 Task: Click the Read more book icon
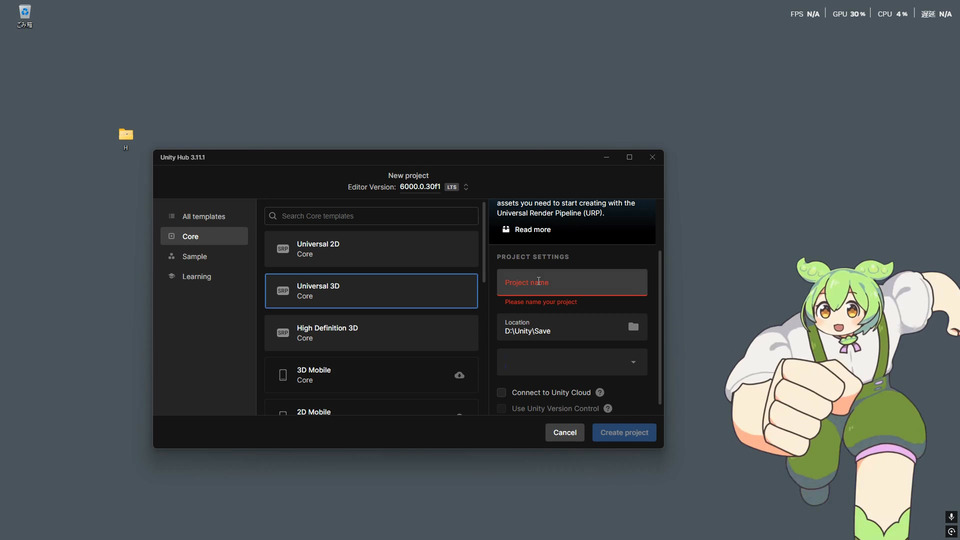[506, 230]
